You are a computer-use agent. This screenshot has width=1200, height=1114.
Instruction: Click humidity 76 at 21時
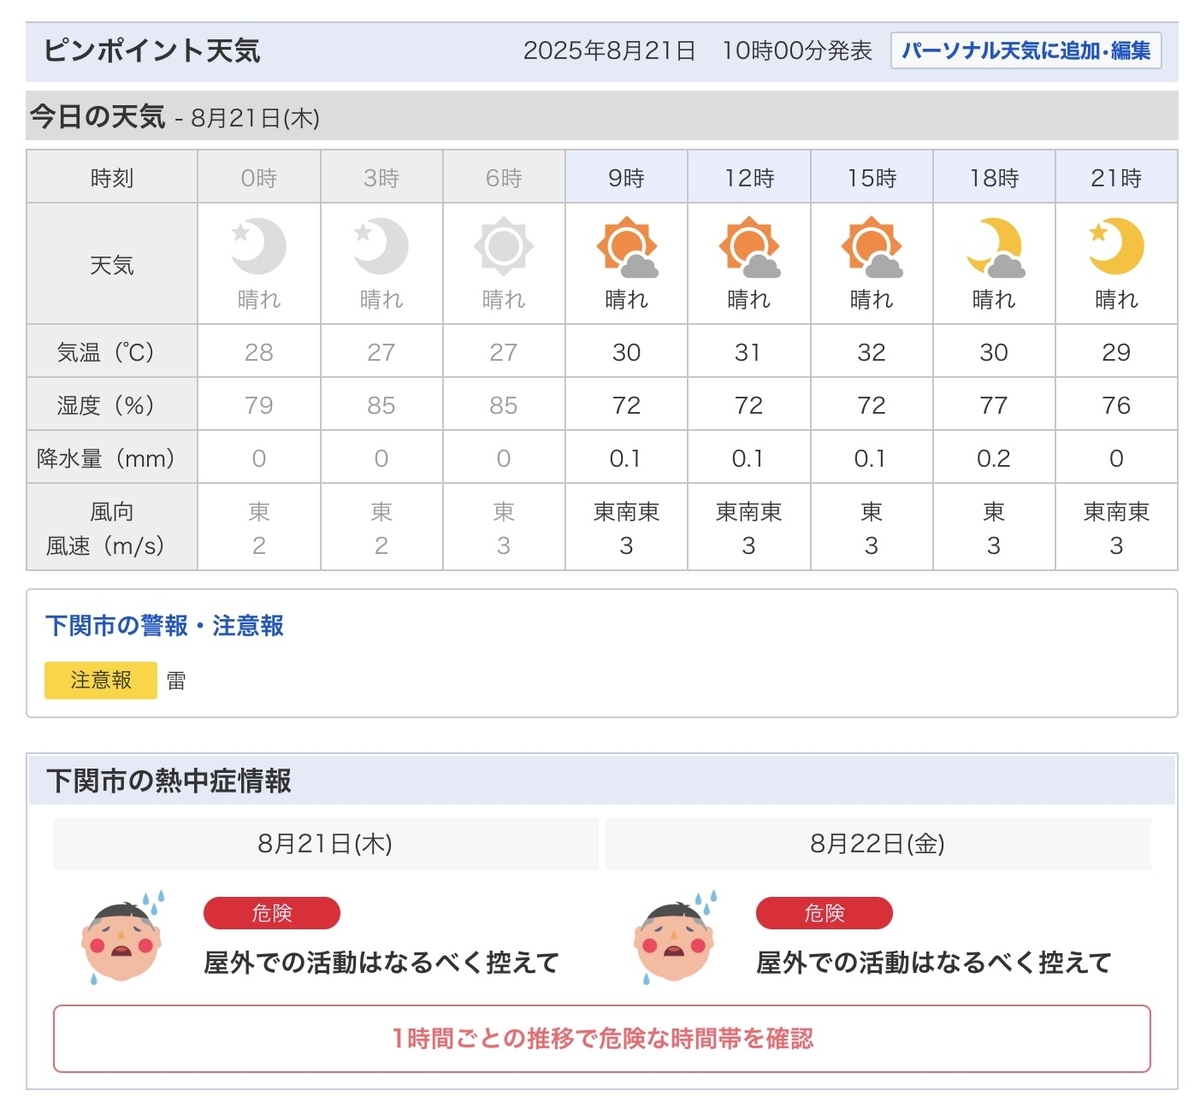(1116, 405)
